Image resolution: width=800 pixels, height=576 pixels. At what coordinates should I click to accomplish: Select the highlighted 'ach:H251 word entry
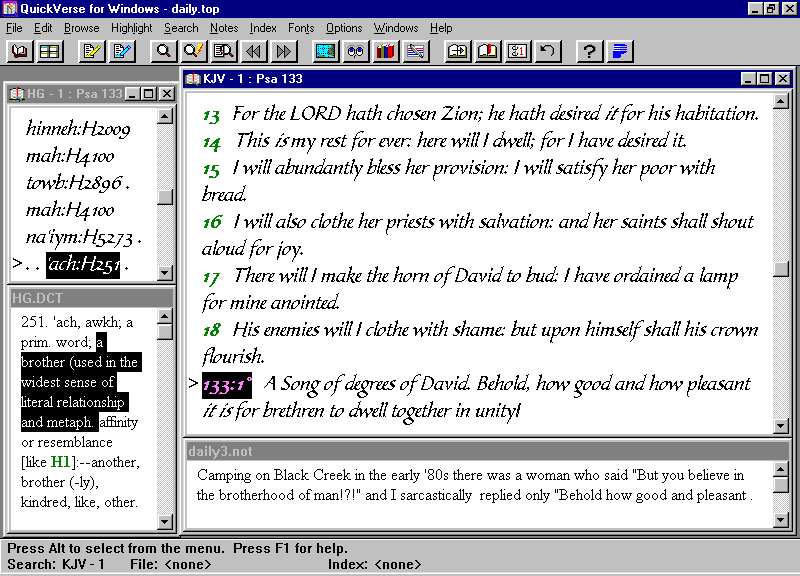click(83, 265)
